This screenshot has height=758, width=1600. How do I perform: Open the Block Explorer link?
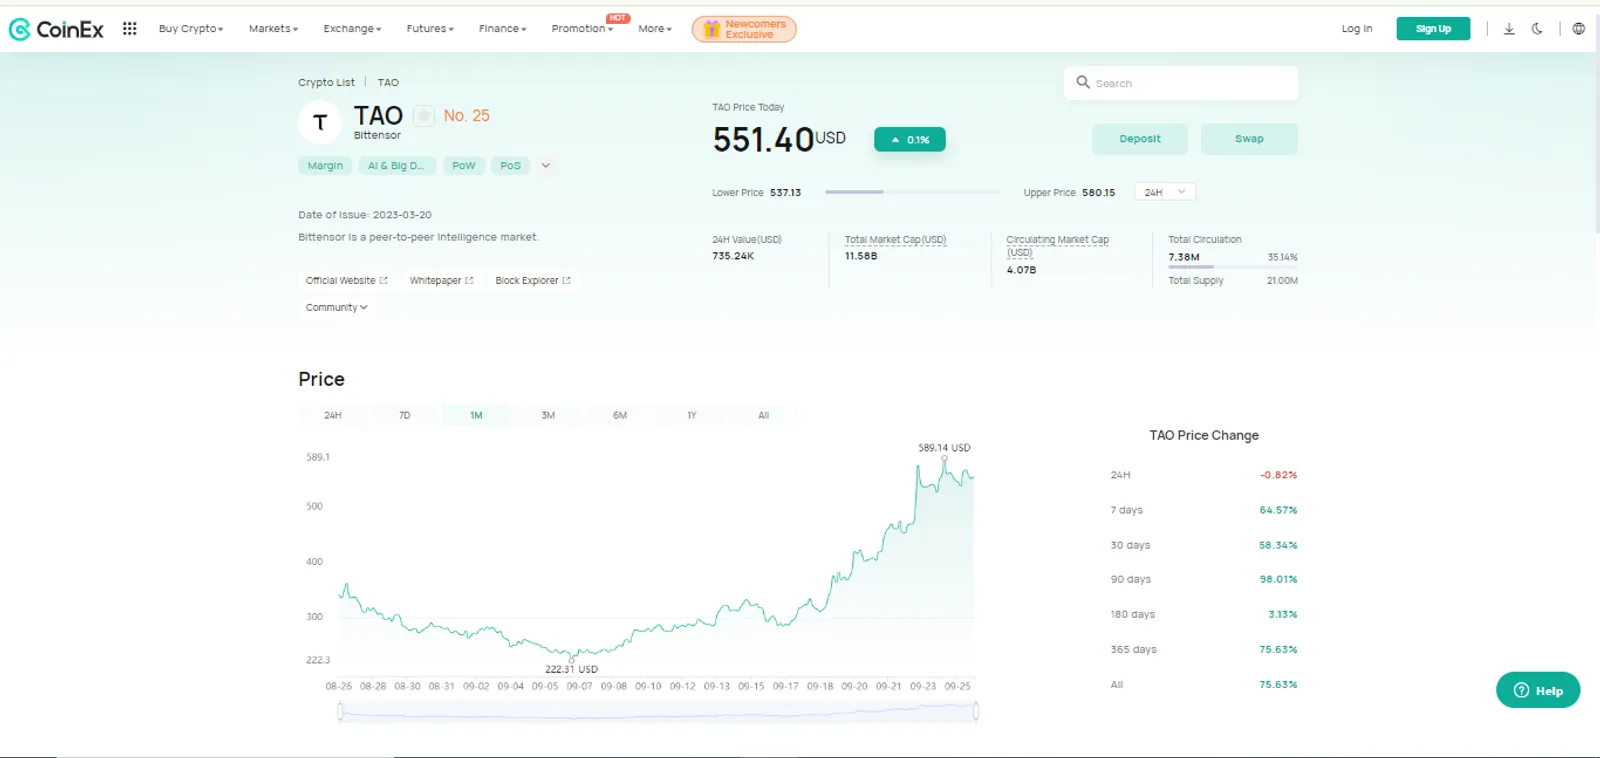533,280
